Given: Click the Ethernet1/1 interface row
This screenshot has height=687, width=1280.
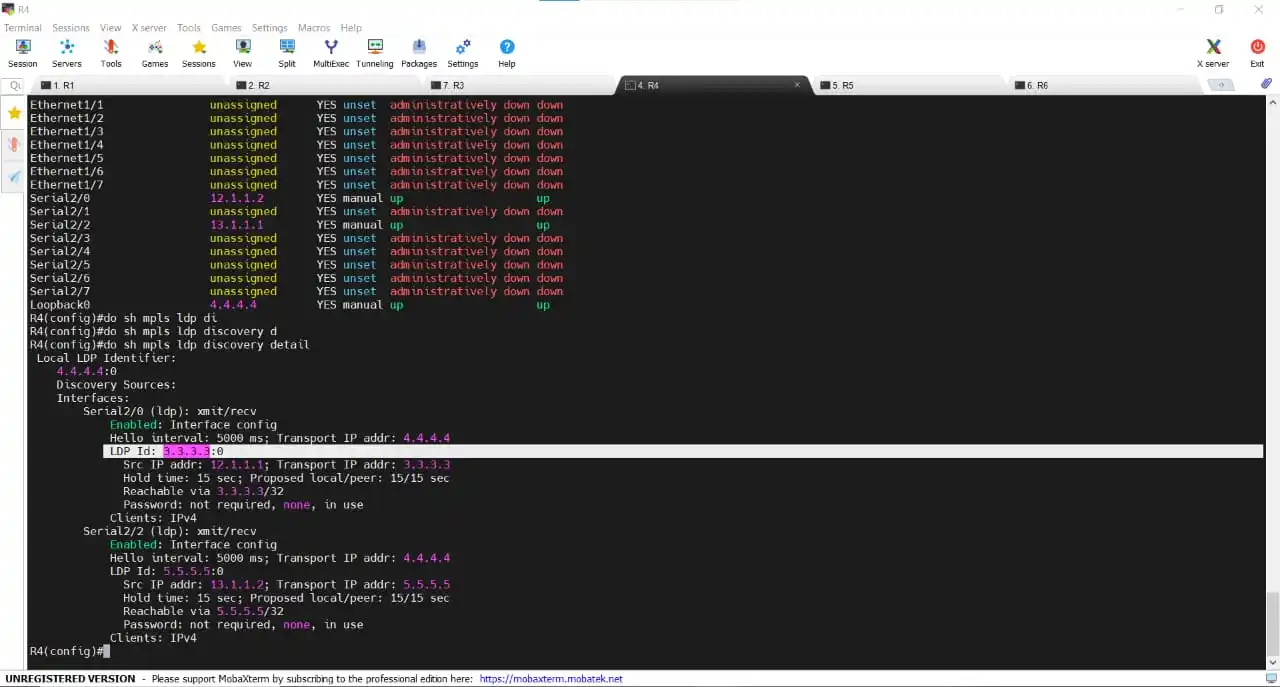Looking at the screenshot, I should (296, 105).
